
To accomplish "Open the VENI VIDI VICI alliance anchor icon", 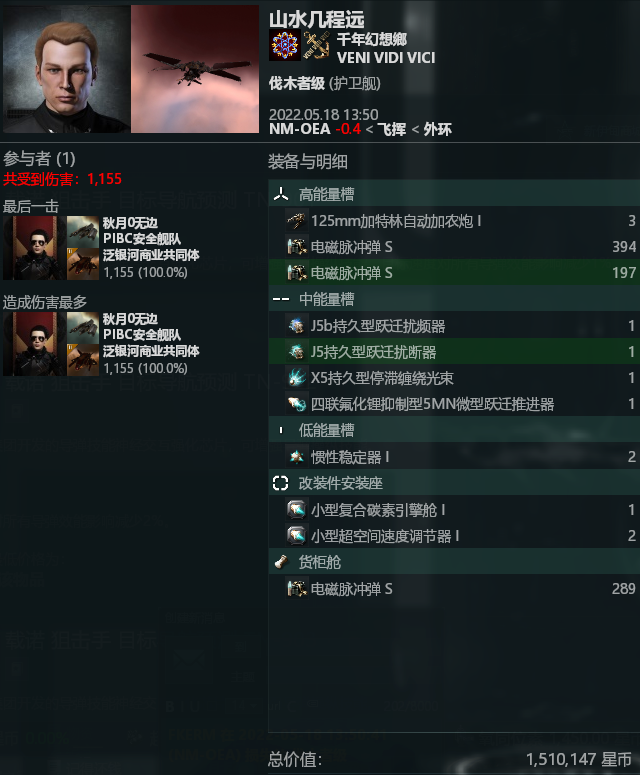I will pyautogui.click(x=316, y=45).
